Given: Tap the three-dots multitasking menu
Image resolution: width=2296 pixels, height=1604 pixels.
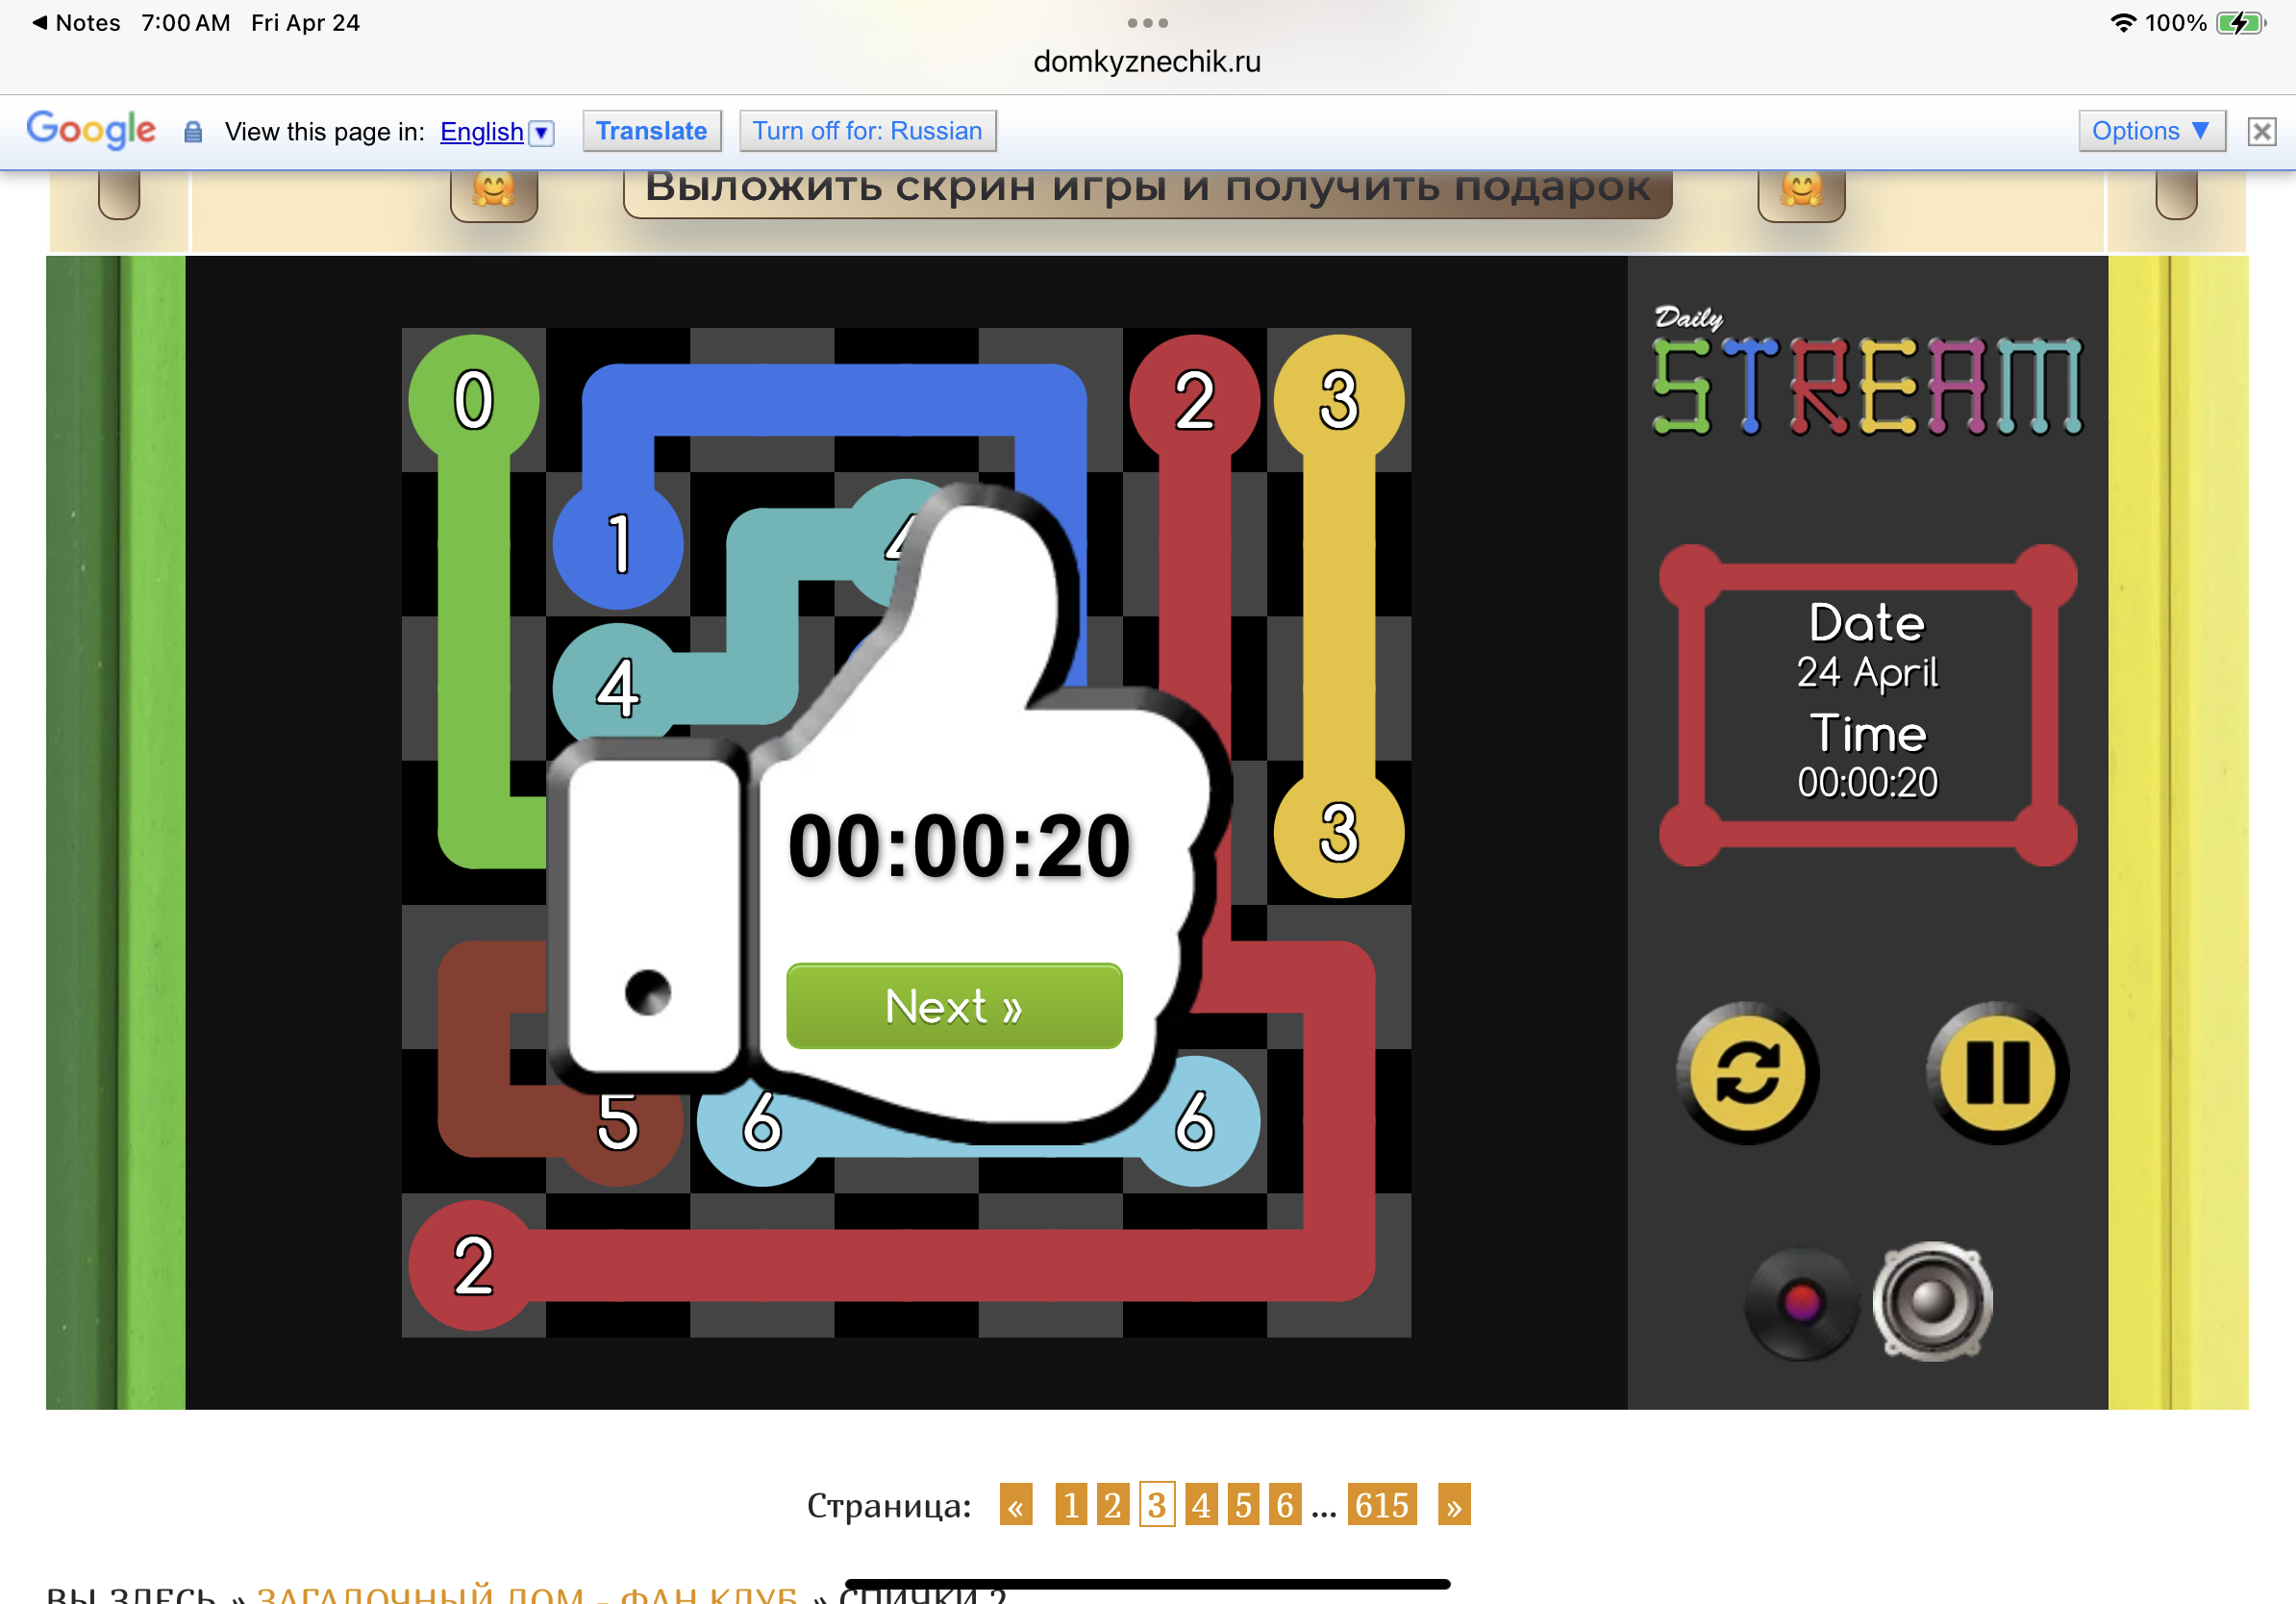Looking at the screenshot, I should click(x=1147, y=22).
